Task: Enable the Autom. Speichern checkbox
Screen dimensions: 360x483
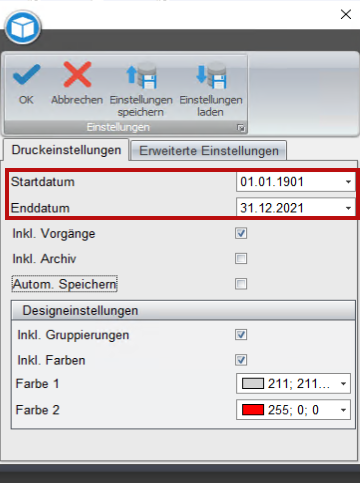Action: [x=241, y=284]
